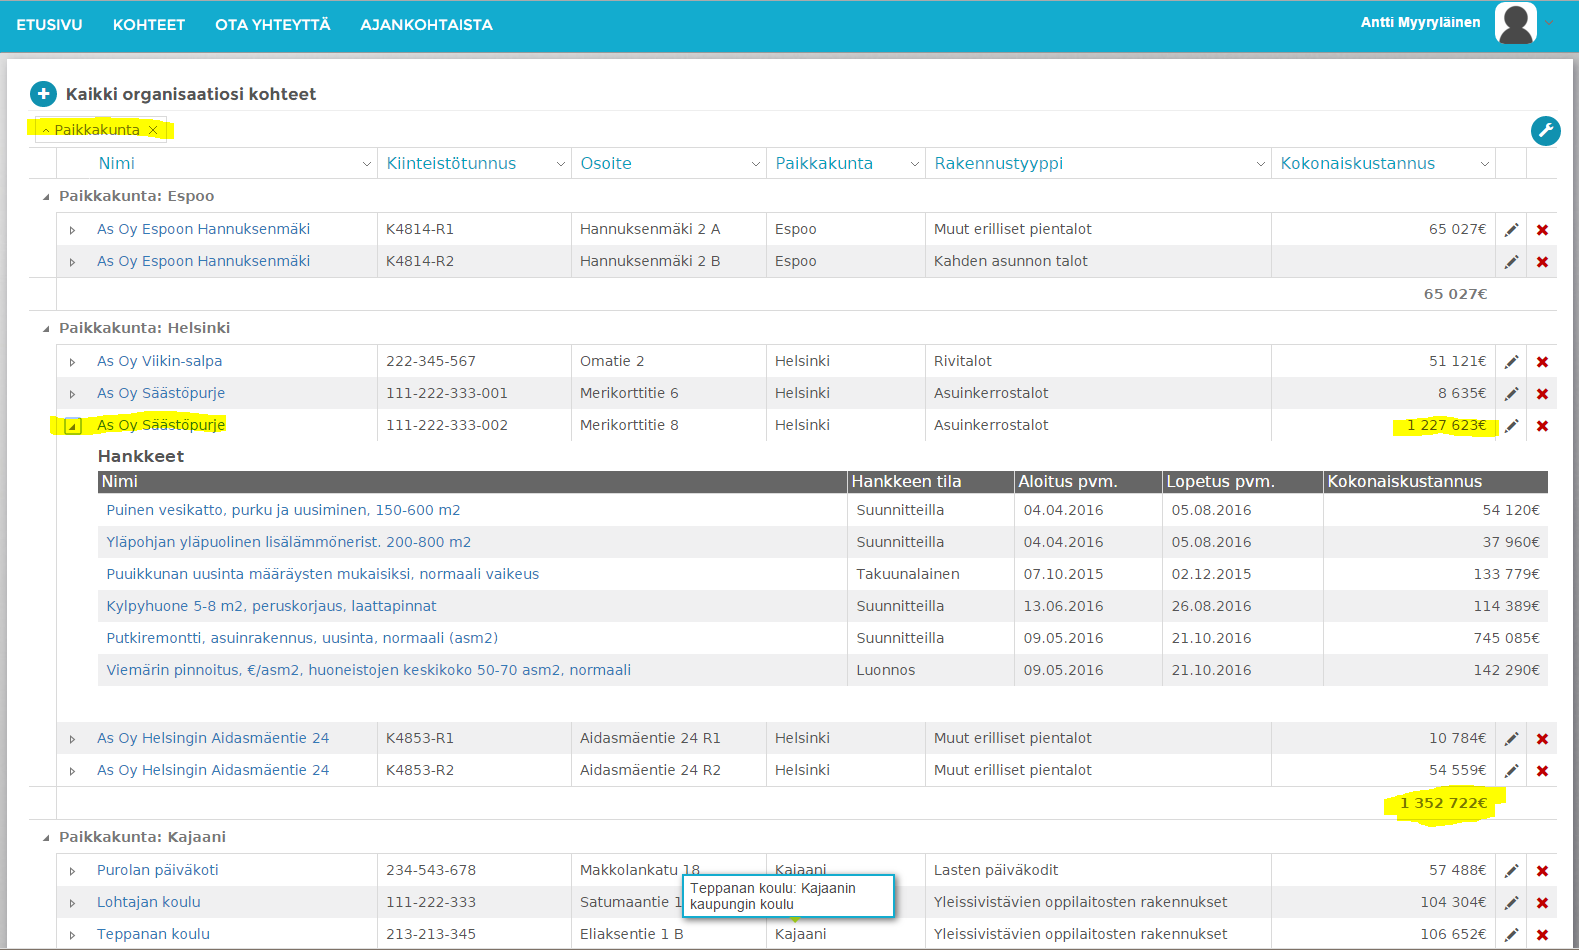
Task: Edit the Hannuksenmäki 2 A row
Action: click(x=1512, y=230)
